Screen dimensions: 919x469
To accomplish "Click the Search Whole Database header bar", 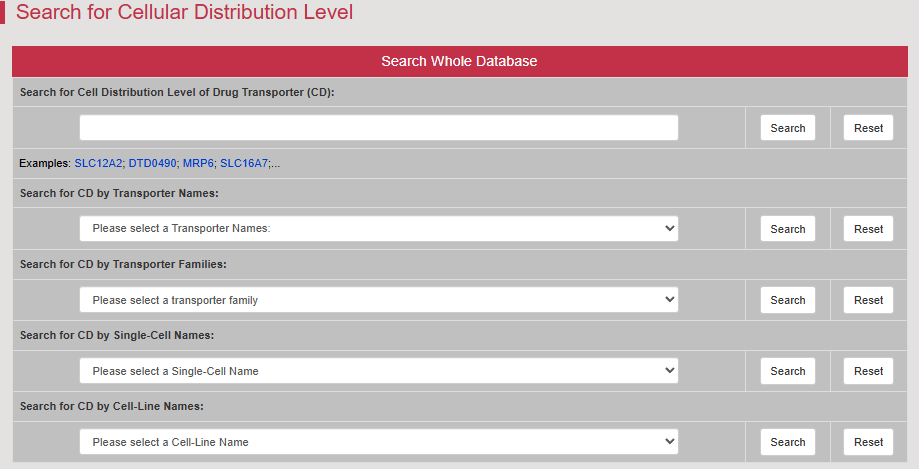I will point(460,62).
